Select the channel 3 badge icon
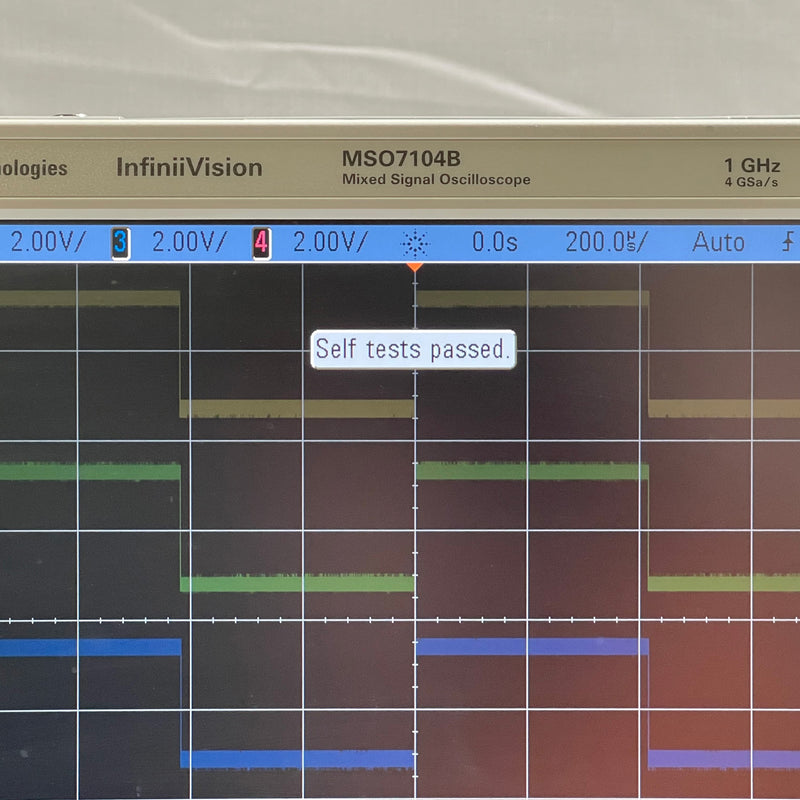 119,241
